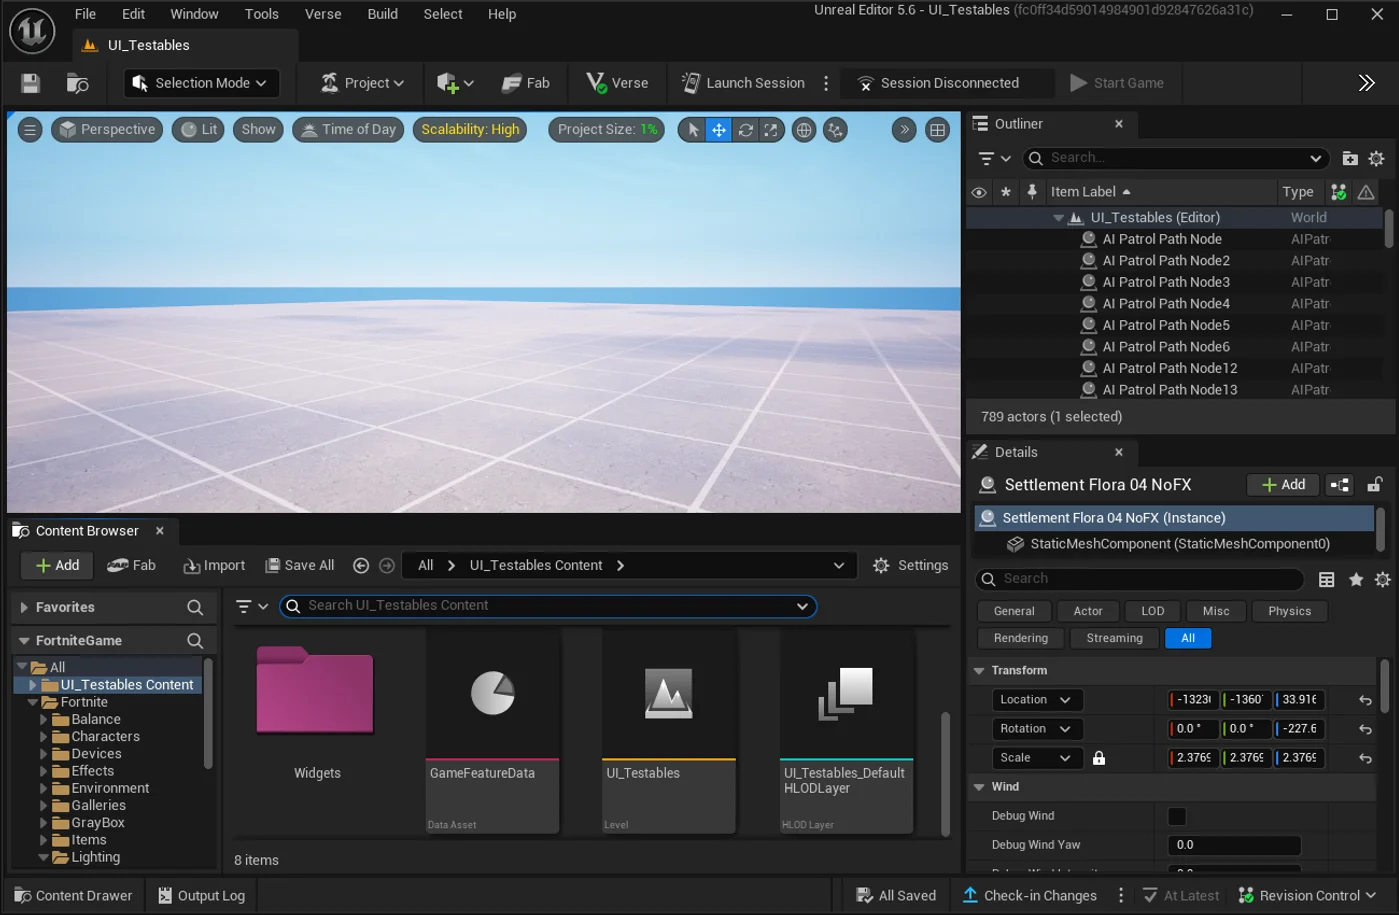Screen dimensions: 1399x915
Task: Open the content browse icon beside save
Action: click(x=77, y=83)
